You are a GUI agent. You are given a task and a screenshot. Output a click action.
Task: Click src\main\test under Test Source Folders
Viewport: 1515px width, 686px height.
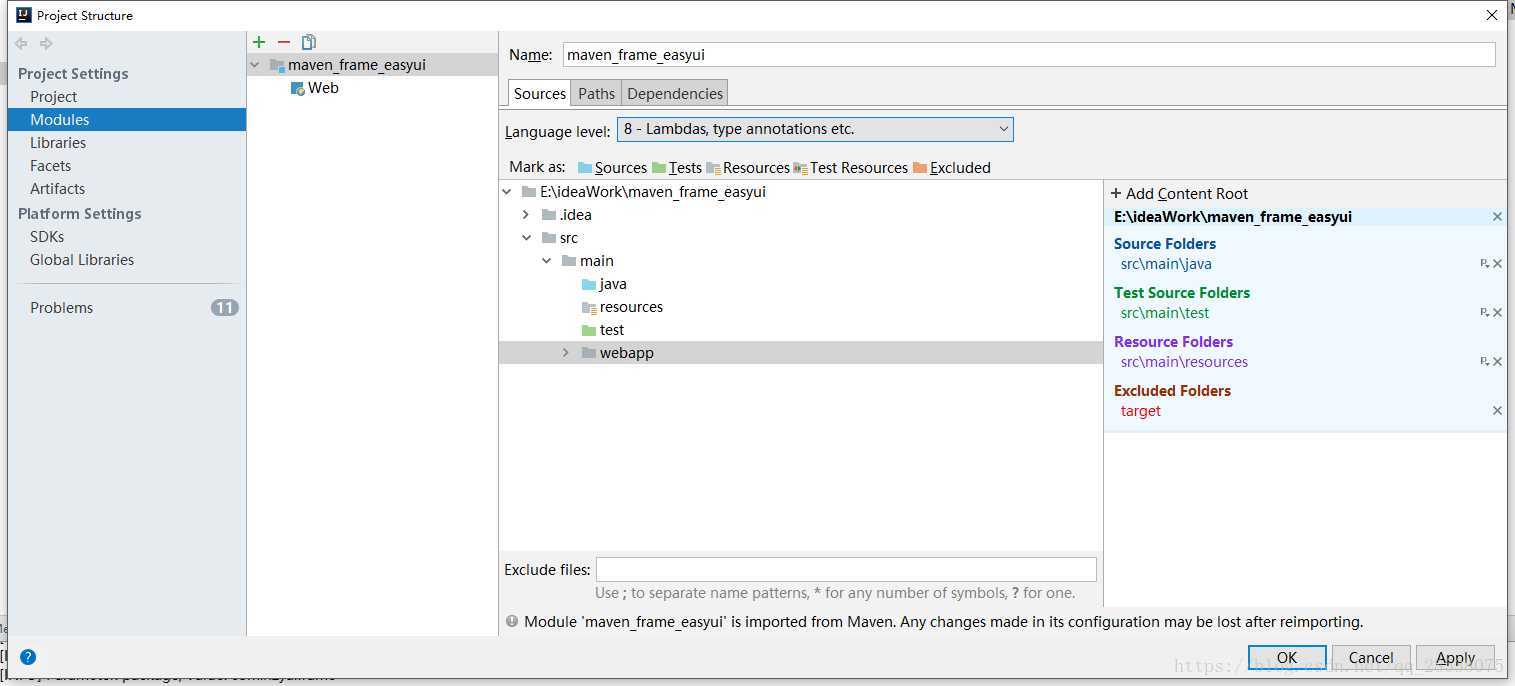[x=1165, y=313]
